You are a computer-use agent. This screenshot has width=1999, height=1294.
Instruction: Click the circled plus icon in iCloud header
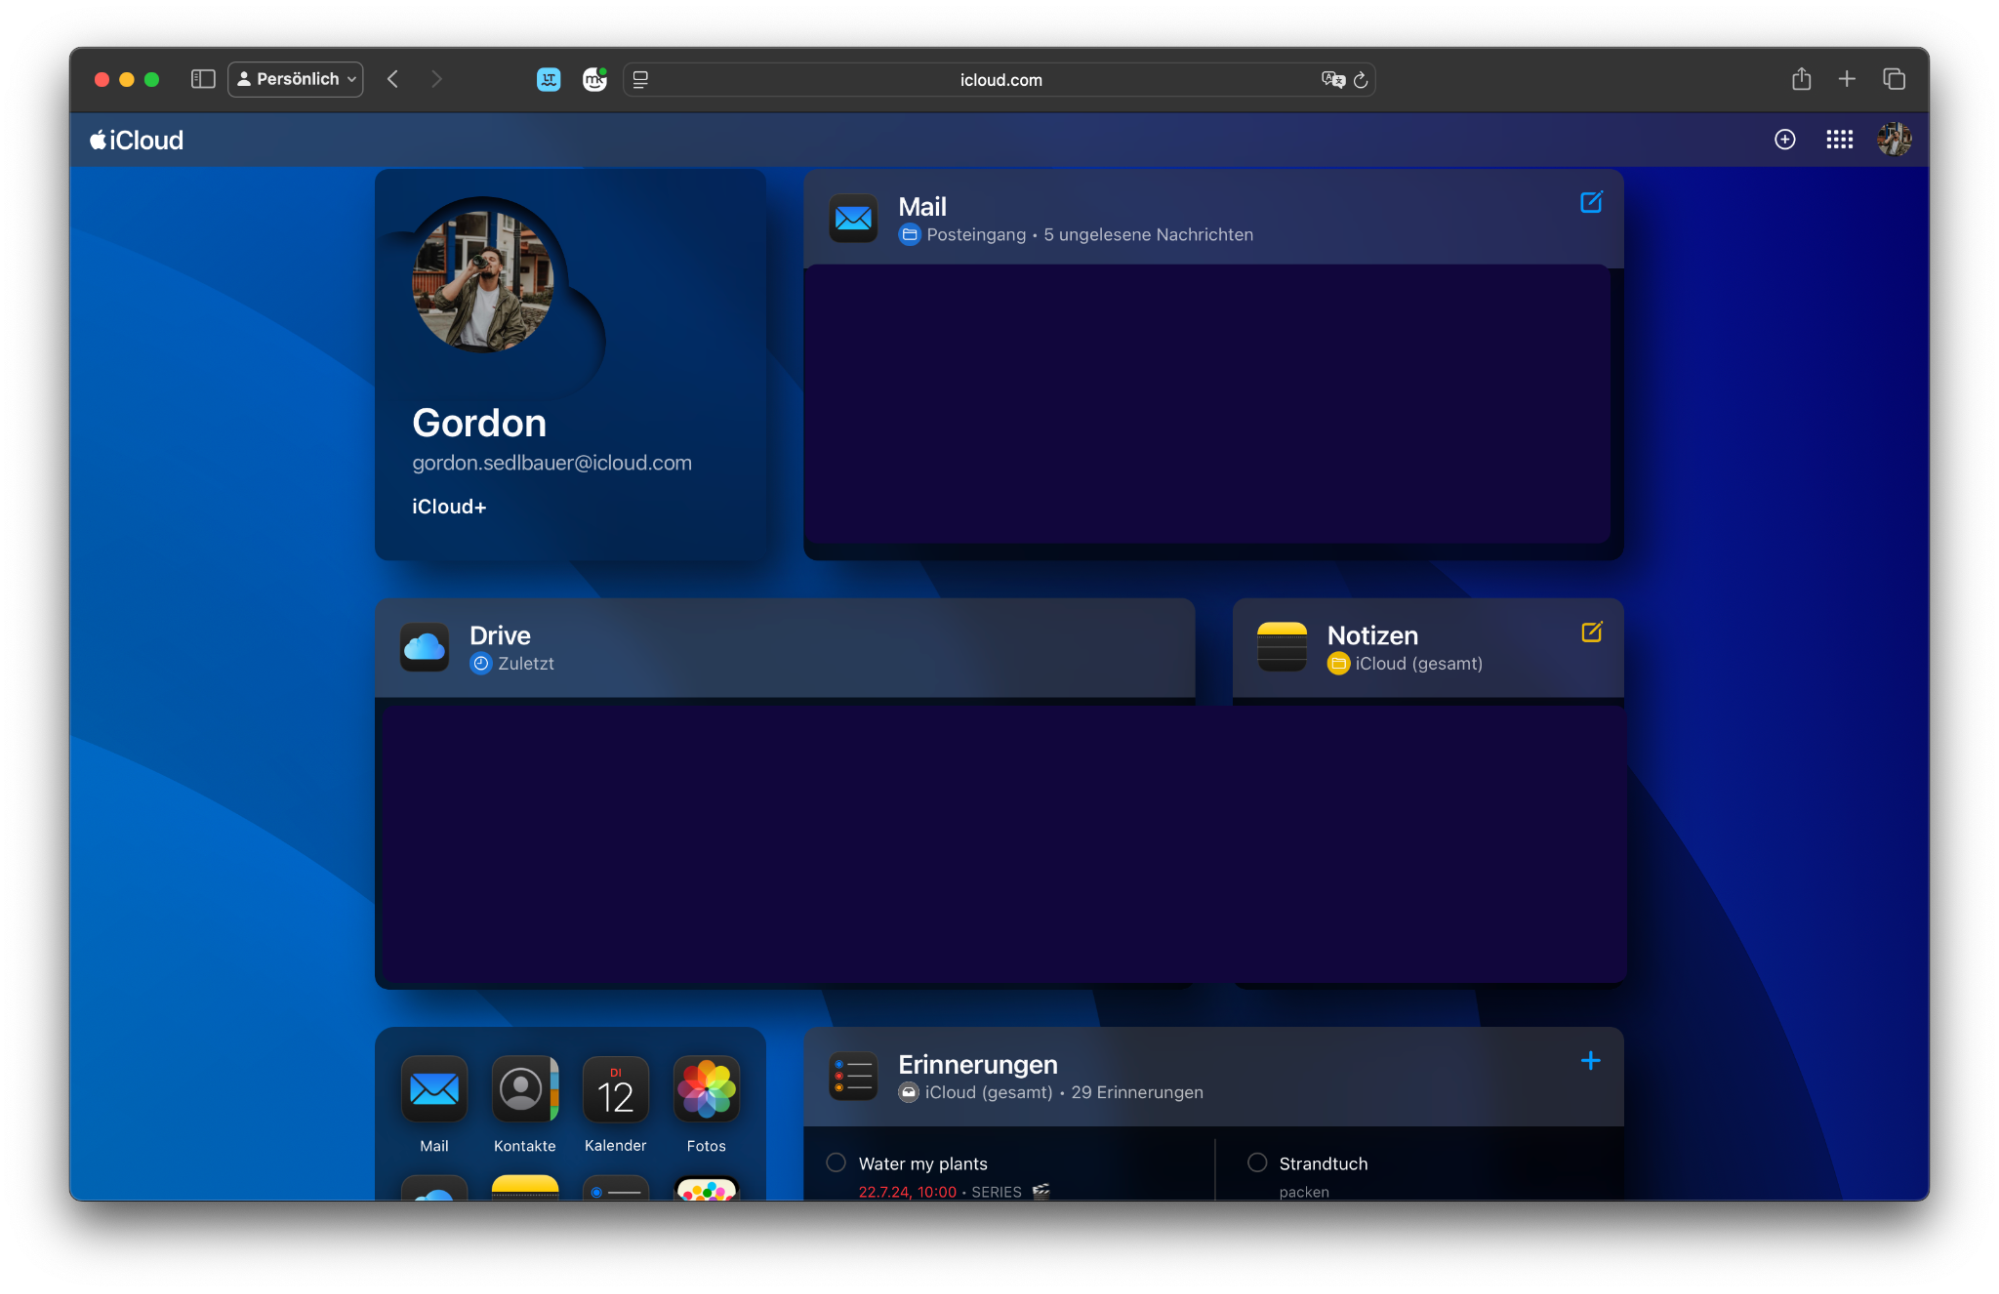coord(1784,140)
